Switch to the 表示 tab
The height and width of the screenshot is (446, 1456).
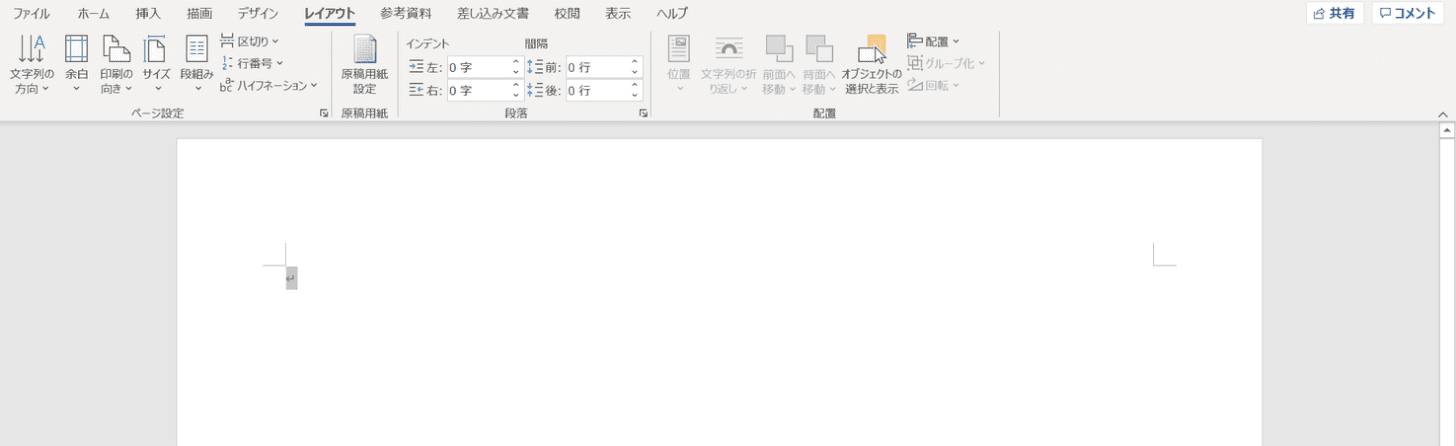tap(618, 13)
